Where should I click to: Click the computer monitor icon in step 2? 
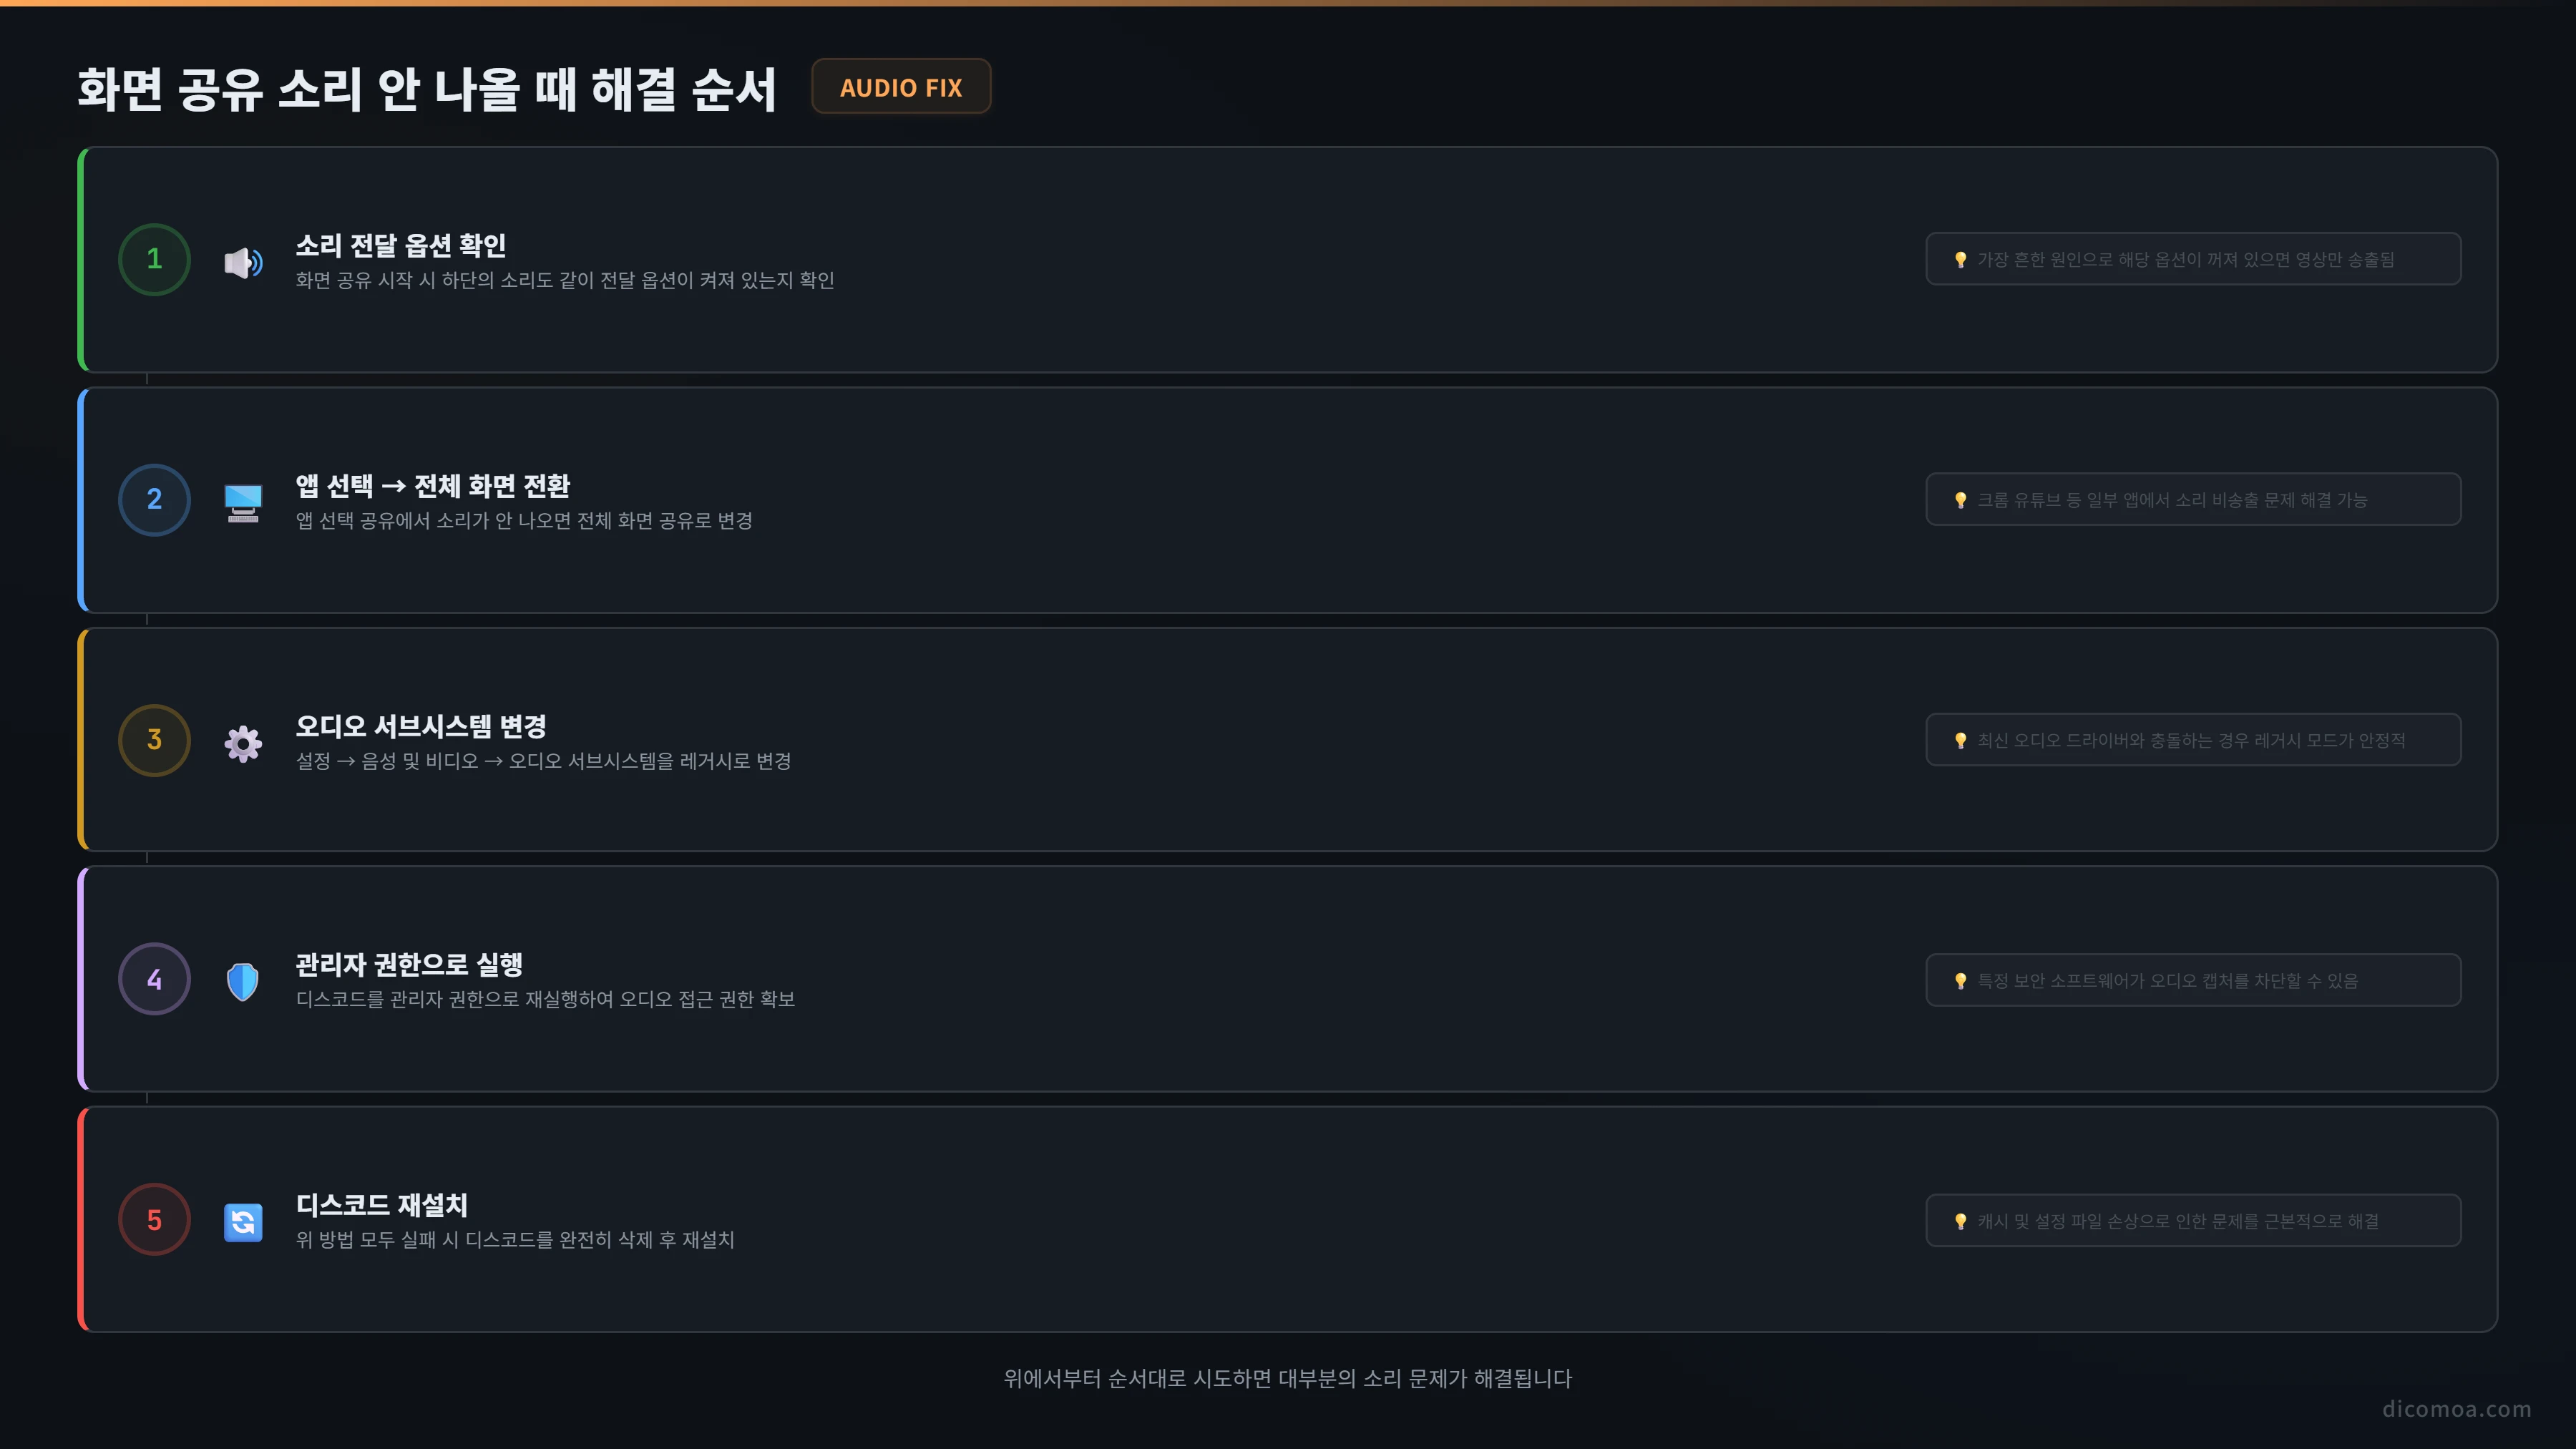(x=243, y=502)
